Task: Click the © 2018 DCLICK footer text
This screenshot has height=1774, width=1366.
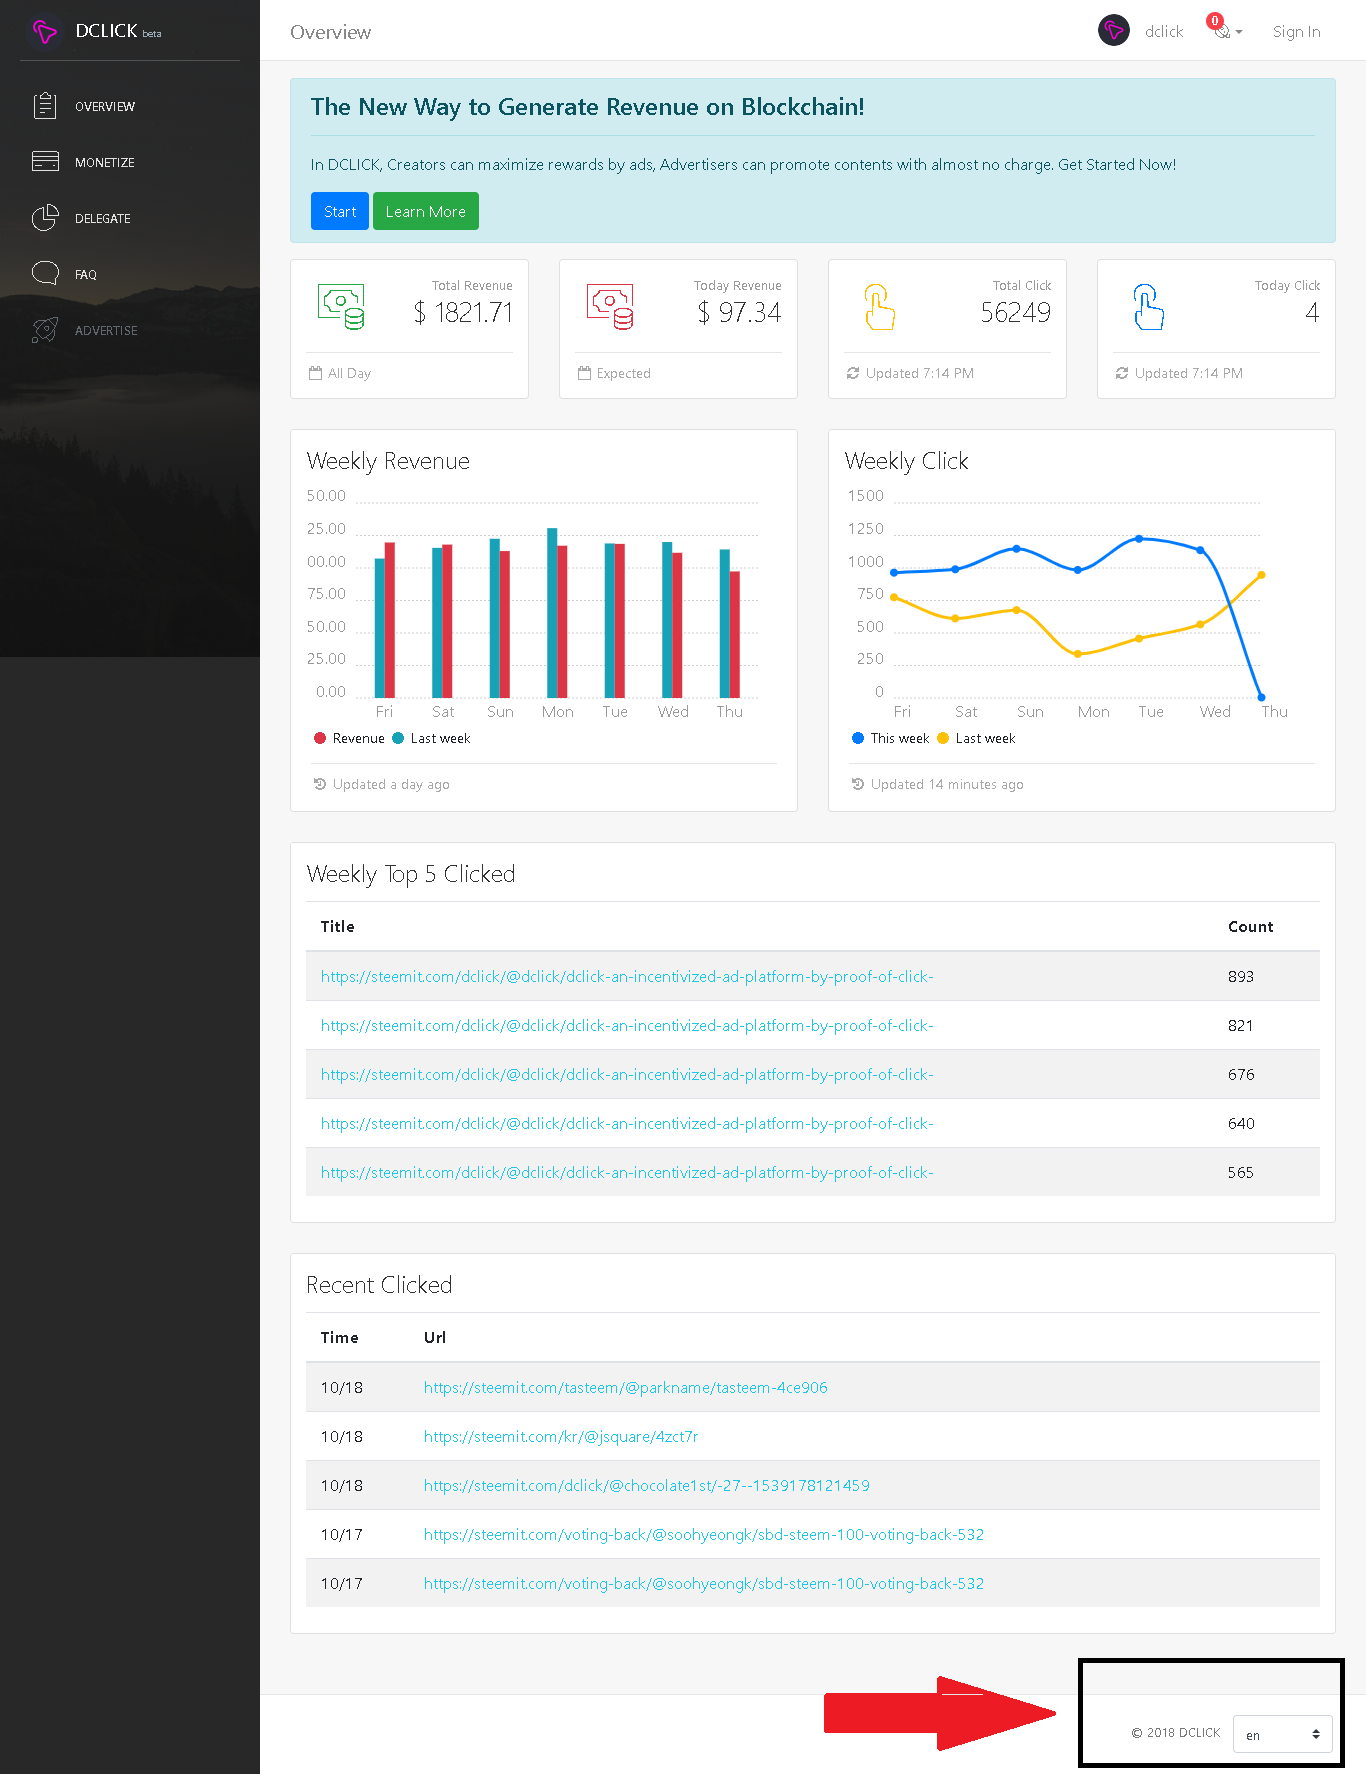Action: (x=1176, y=1733)
